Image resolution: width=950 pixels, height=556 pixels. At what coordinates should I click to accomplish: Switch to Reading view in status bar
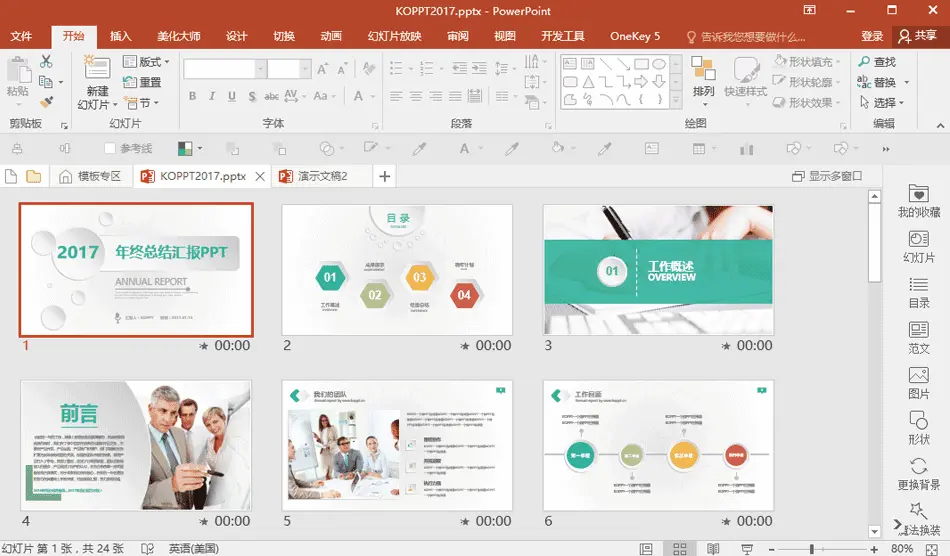pos(713,549)
